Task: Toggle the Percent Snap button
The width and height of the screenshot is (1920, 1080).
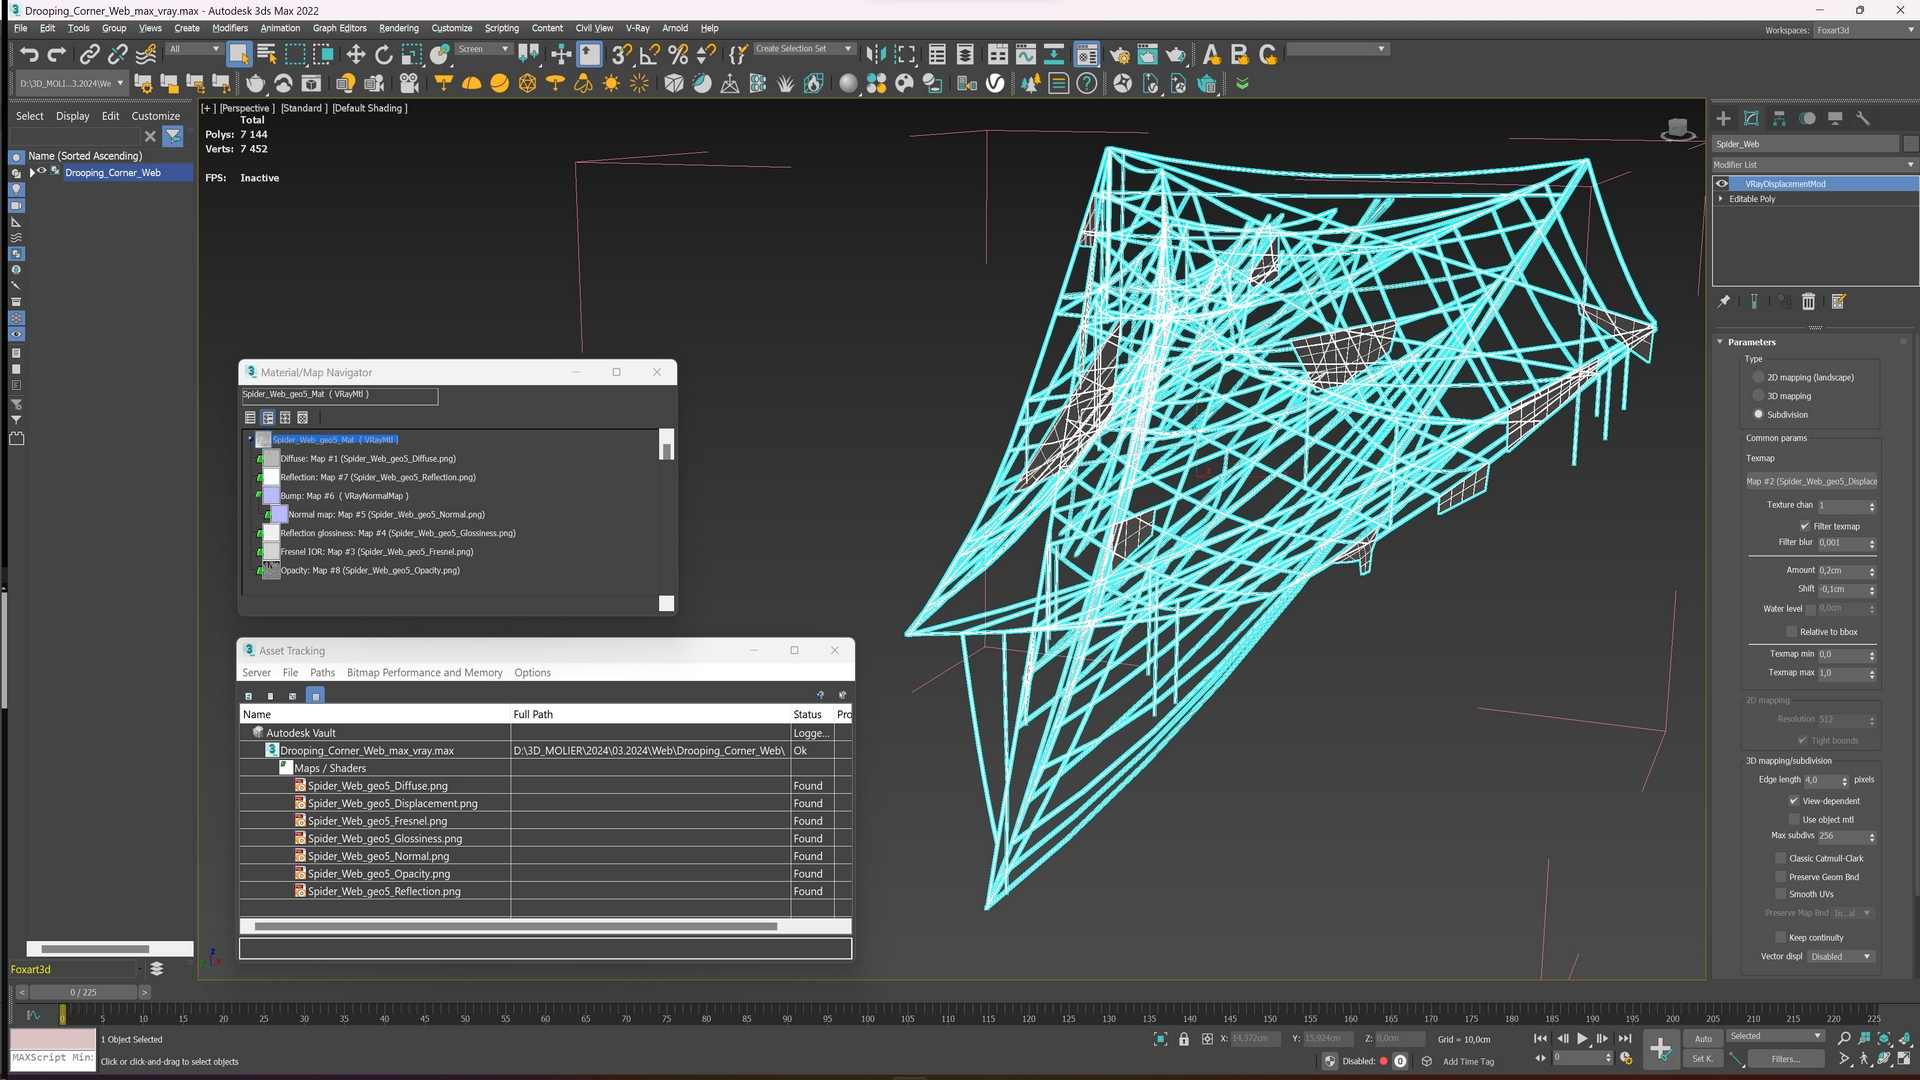Action: (x=678, y=55)
